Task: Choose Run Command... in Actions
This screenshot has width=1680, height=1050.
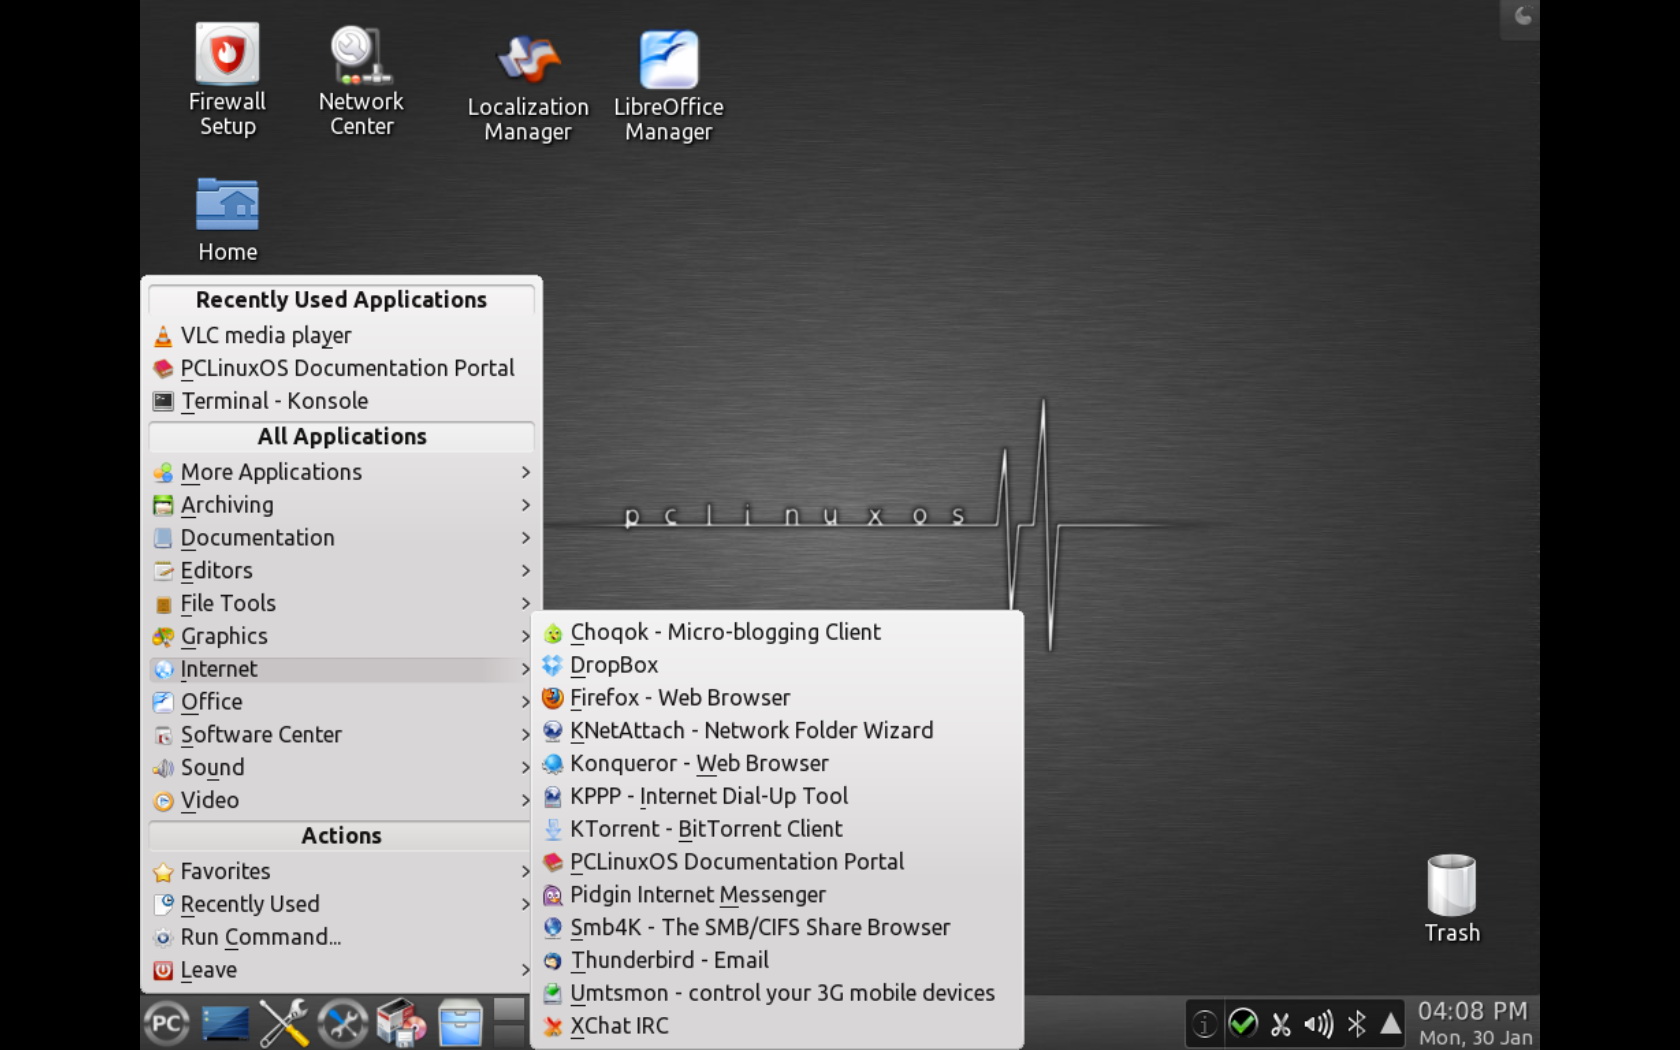Action: click(260, 937)
